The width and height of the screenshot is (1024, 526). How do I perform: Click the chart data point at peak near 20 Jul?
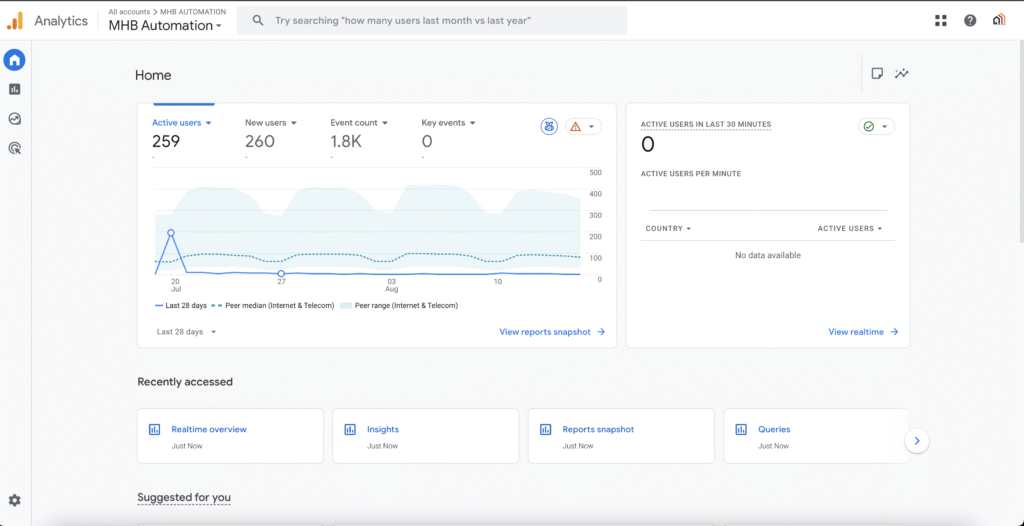[171, 233]
